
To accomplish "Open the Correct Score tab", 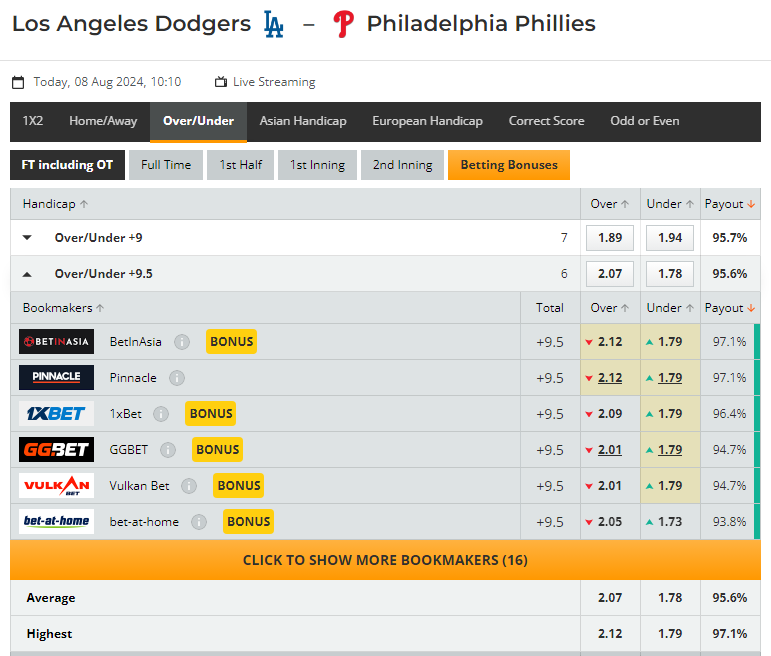I will point(546,121).
